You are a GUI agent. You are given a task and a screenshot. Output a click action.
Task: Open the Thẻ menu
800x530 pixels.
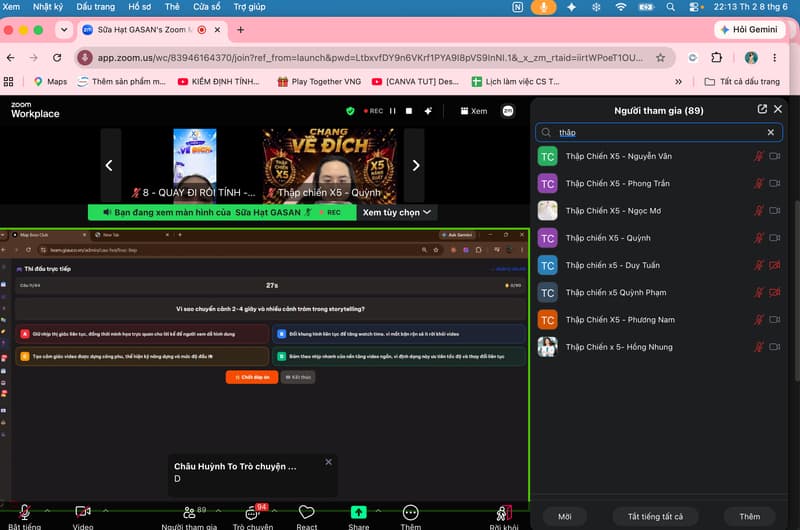[x=172, y=7]
